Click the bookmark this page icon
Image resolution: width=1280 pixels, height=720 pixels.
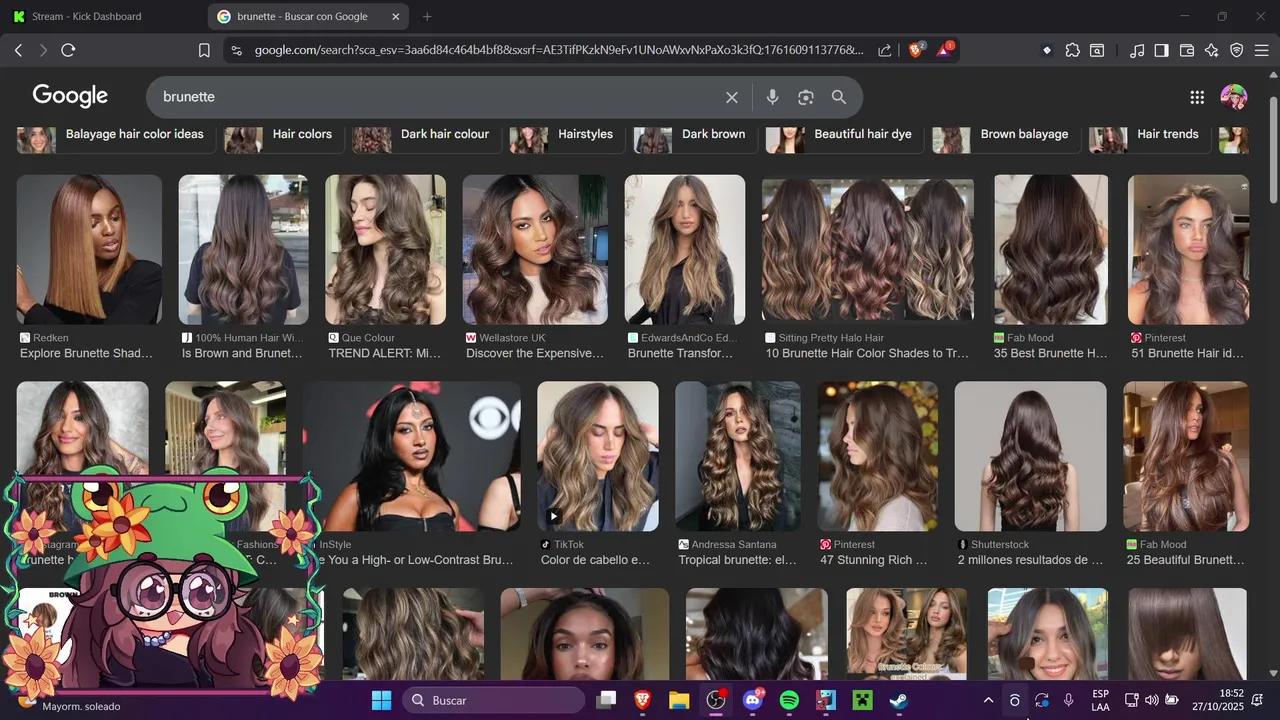click(x=204, y=50)
